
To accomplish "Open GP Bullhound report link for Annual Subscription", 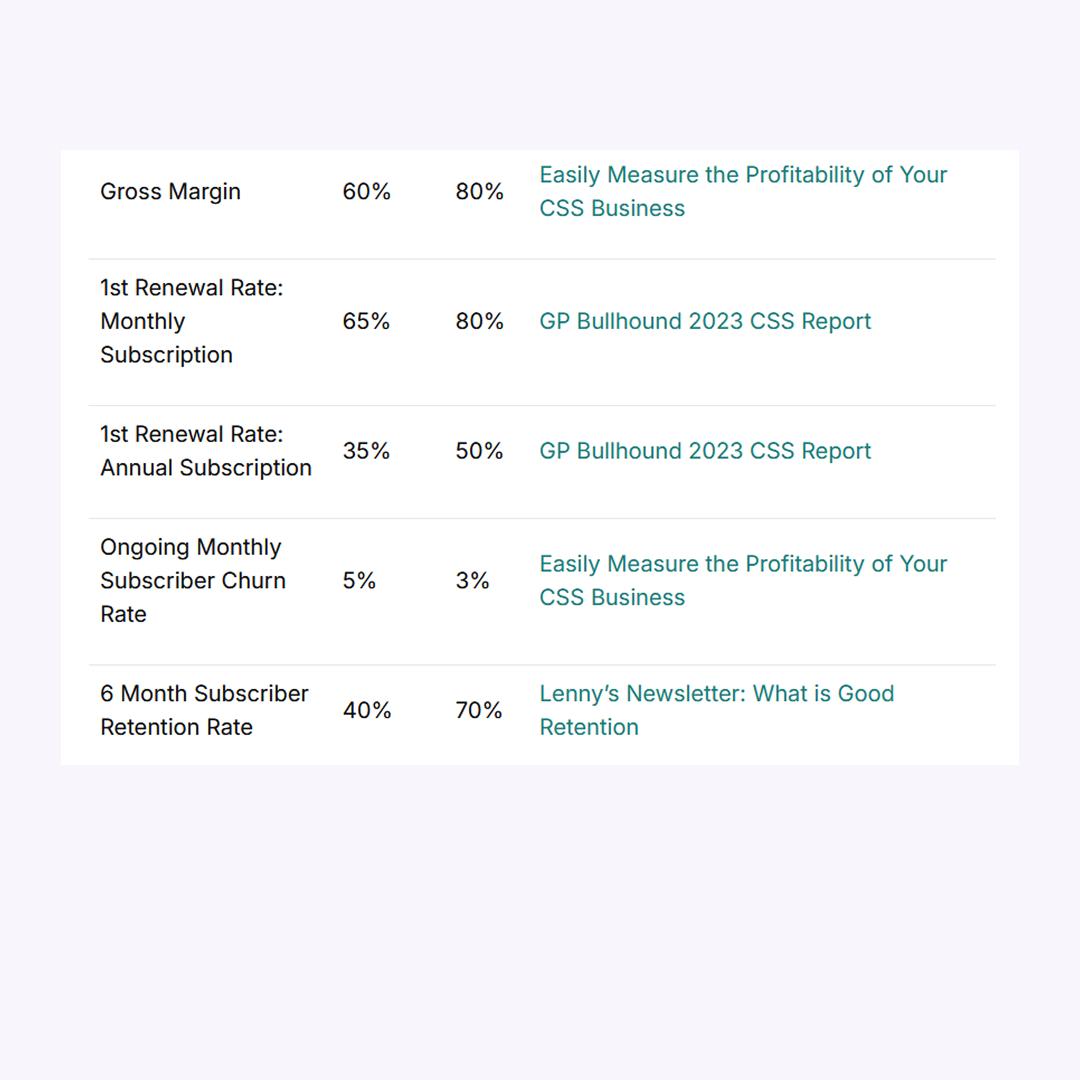I will coord(705,450).
